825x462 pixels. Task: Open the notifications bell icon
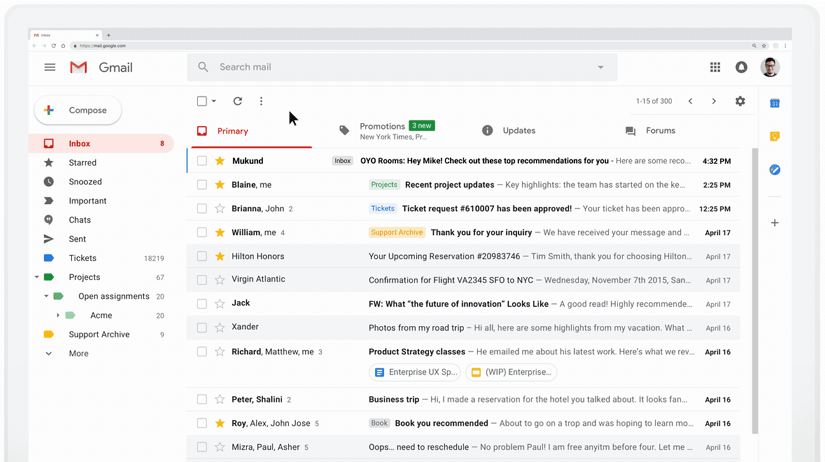click(741, 67)
